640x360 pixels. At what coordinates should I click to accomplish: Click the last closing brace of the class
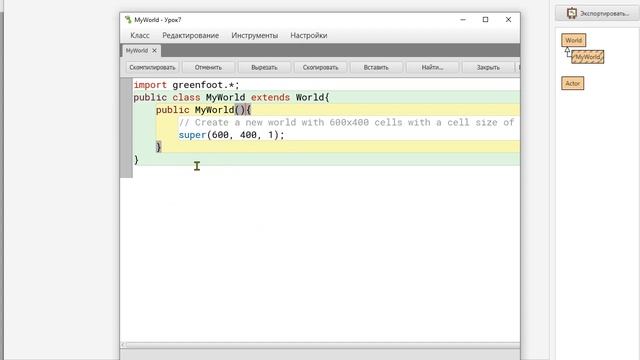[136, 160]
